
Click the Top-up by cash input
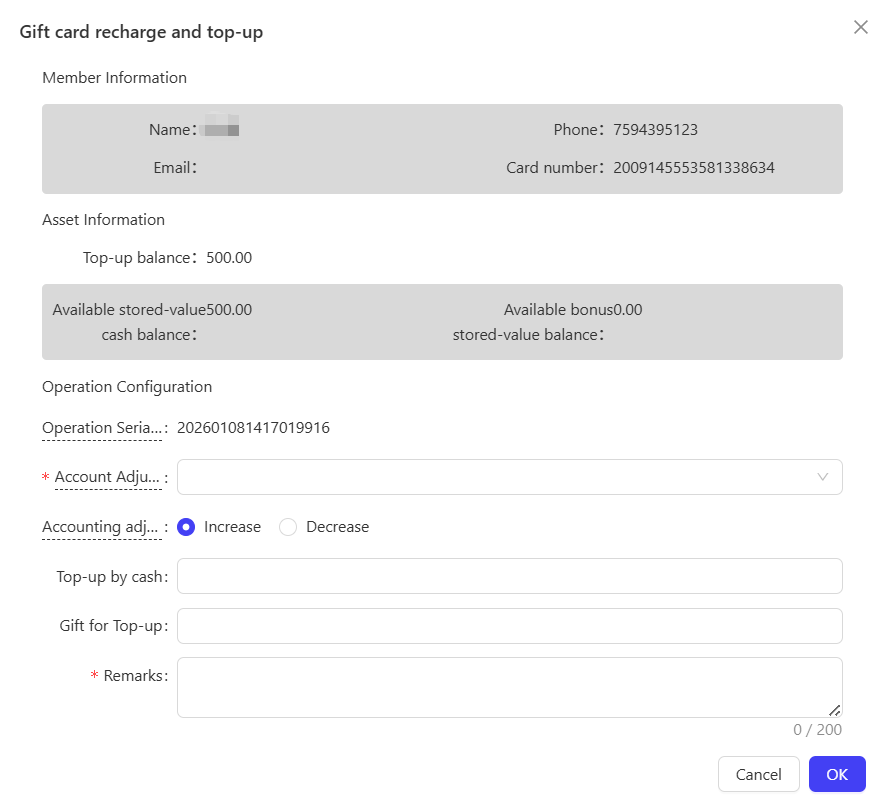pos(510,576)
